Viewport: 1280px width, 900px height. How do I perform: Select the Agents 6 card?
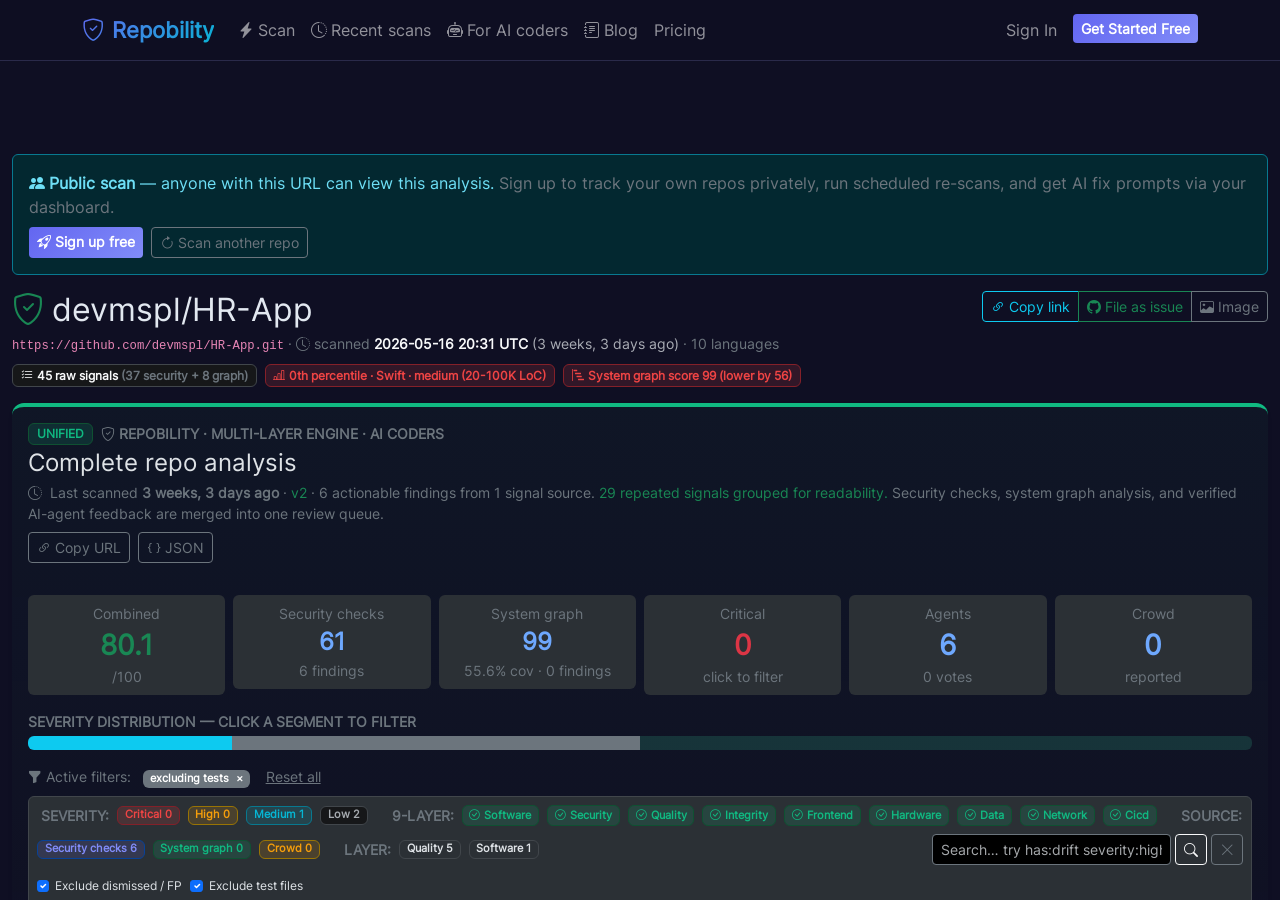click(x=948, y=645)
